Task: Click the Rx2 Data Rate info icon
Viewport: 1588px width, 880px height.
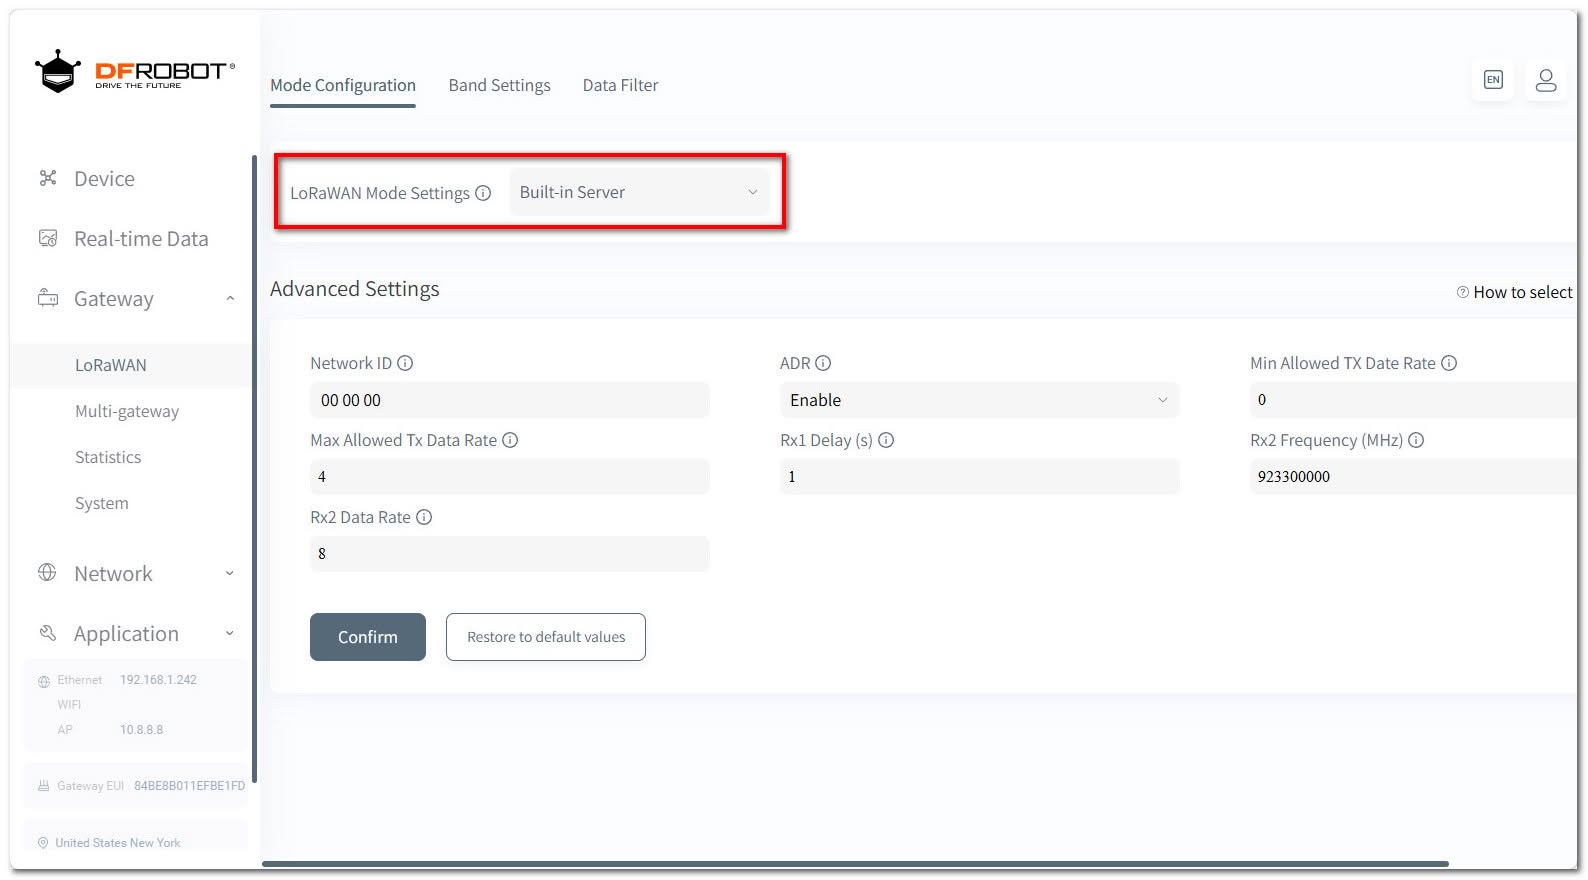Action: (424, 517)
